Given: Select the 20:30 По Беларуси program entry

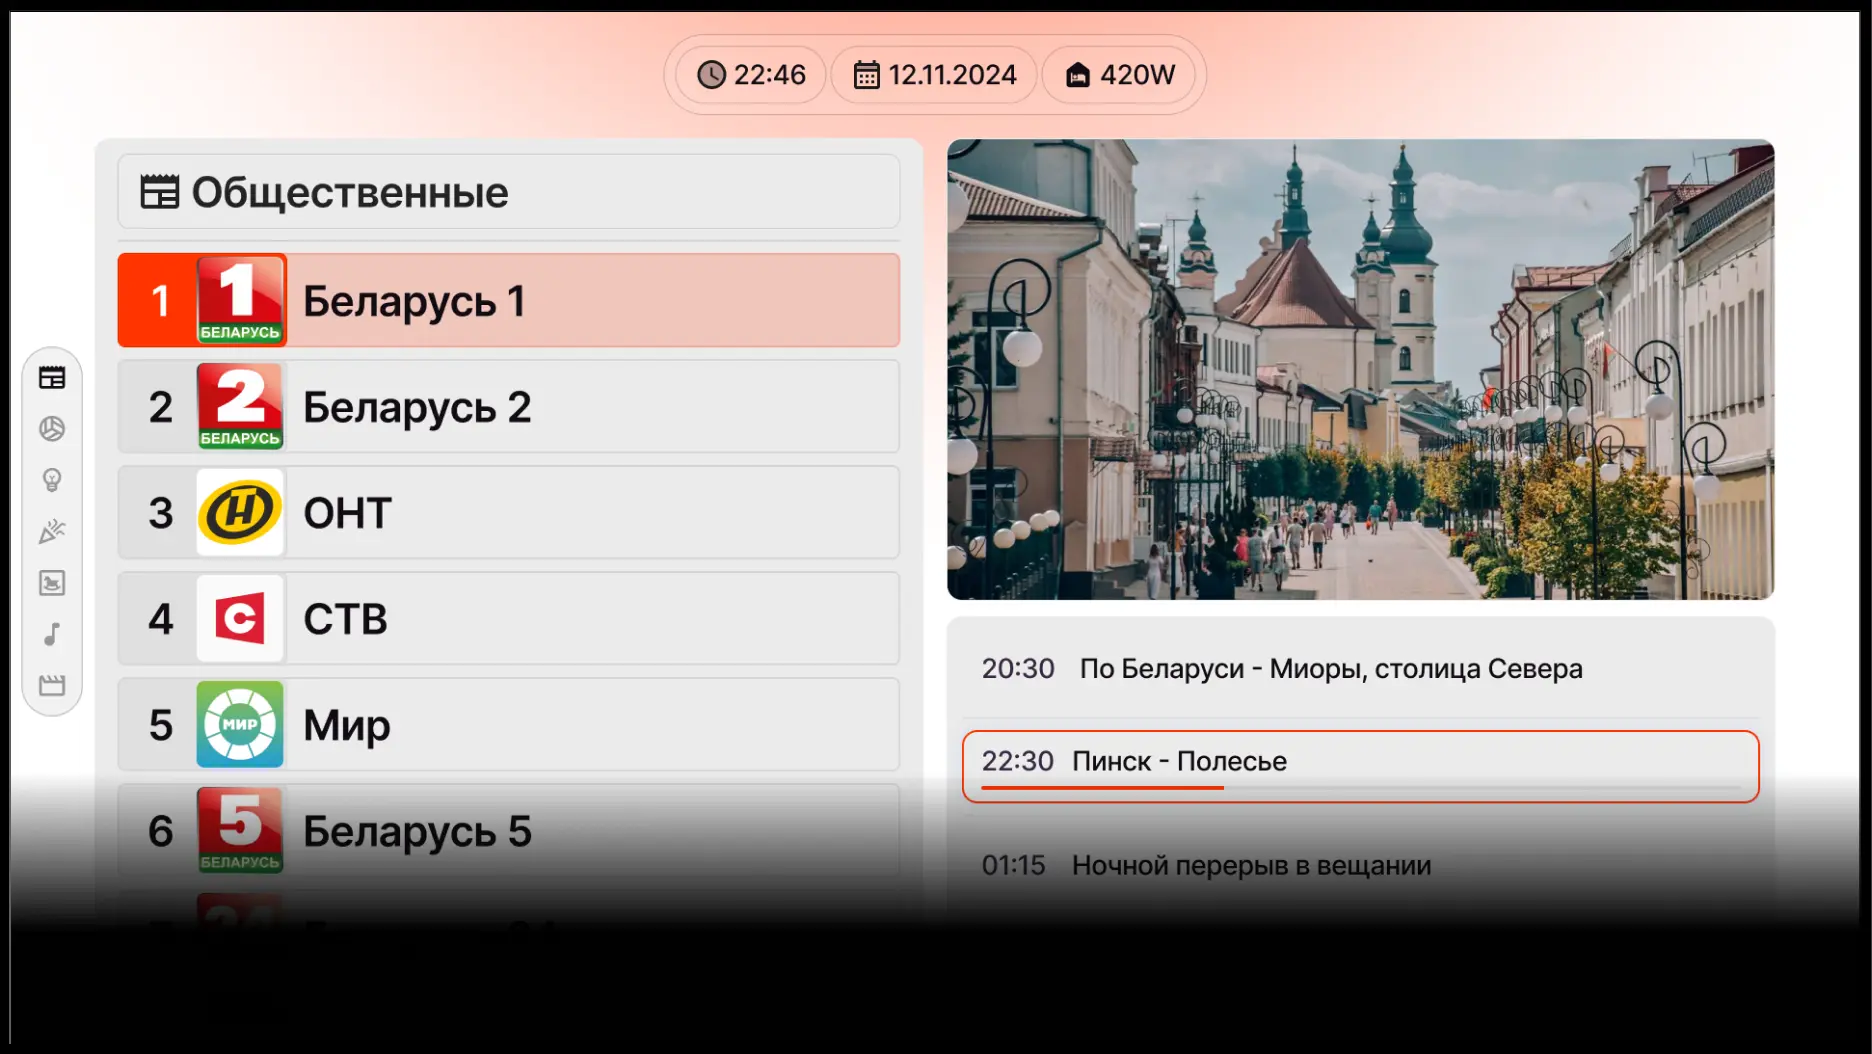Looking at the screenshot, I should tap(1360, 669).
